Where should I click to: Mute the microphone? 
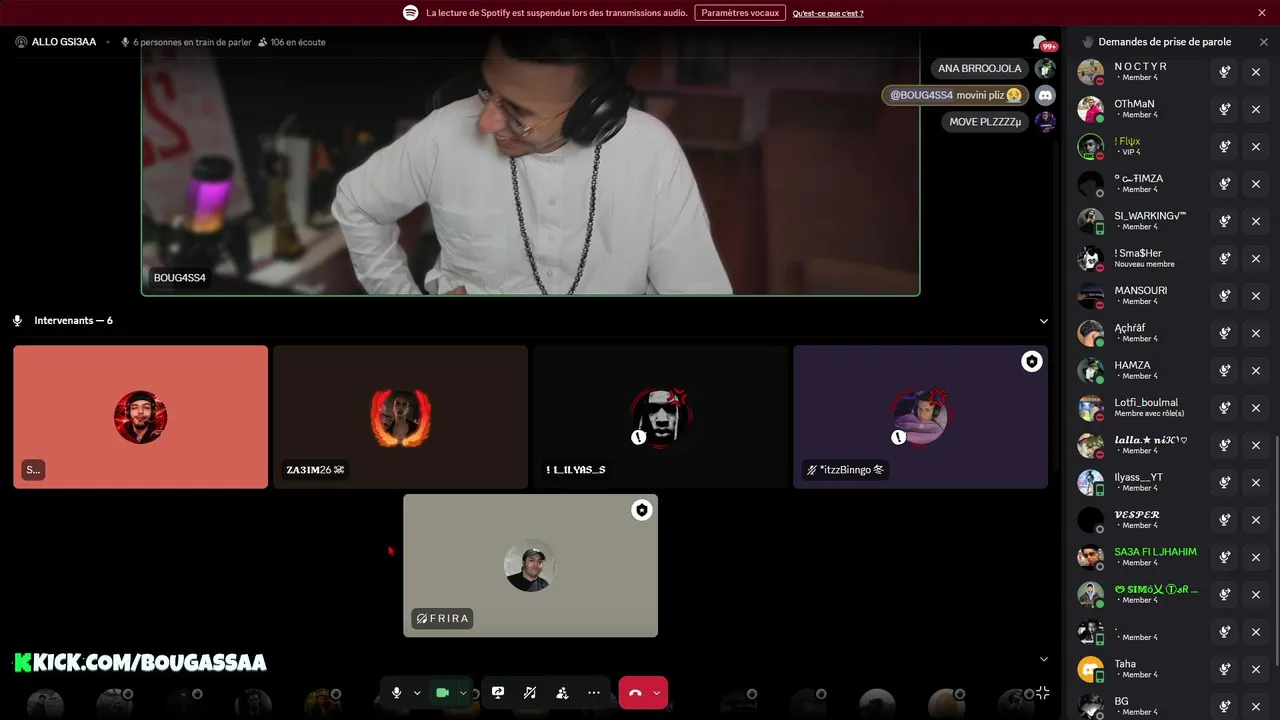coord(397,693)
